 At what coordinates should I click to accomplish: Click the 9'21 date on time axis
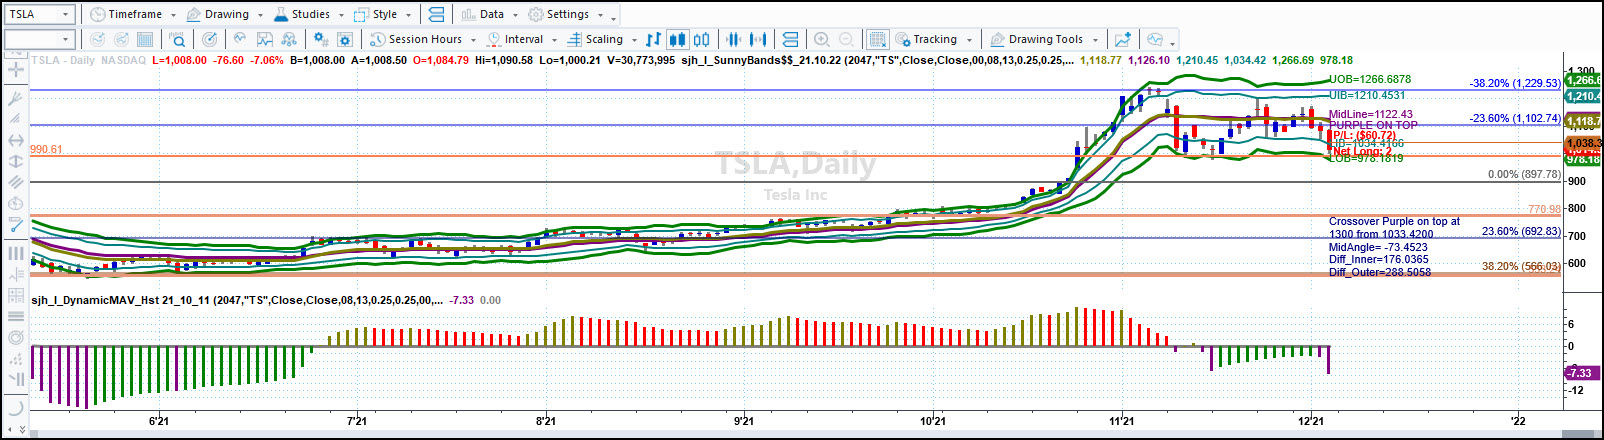pyautogui.click(x=744, y=421)
